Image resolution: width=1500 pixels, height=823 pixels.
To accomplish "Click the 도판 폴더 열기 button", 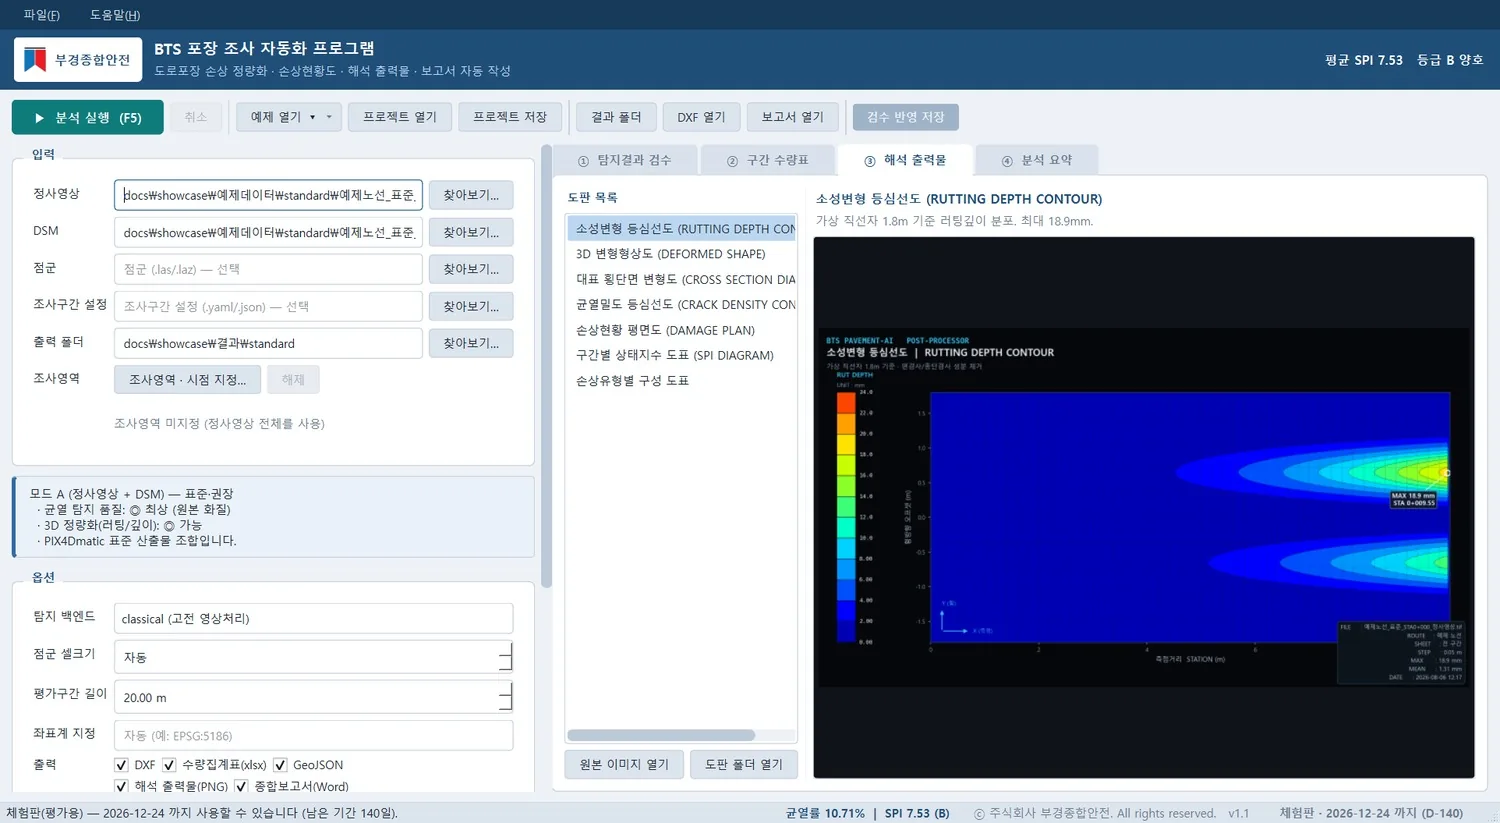I will tap(744, 764).
